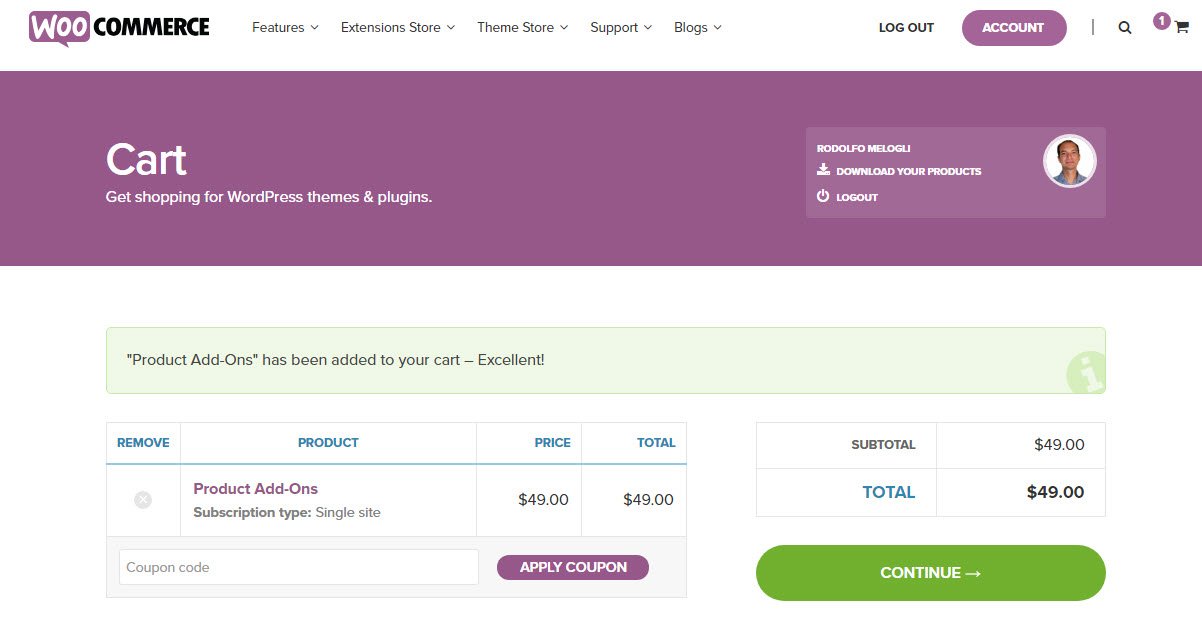Click the Rodolfo Melogli user name
Viewport: 1202px width, 629px height.
pos(863,148)
